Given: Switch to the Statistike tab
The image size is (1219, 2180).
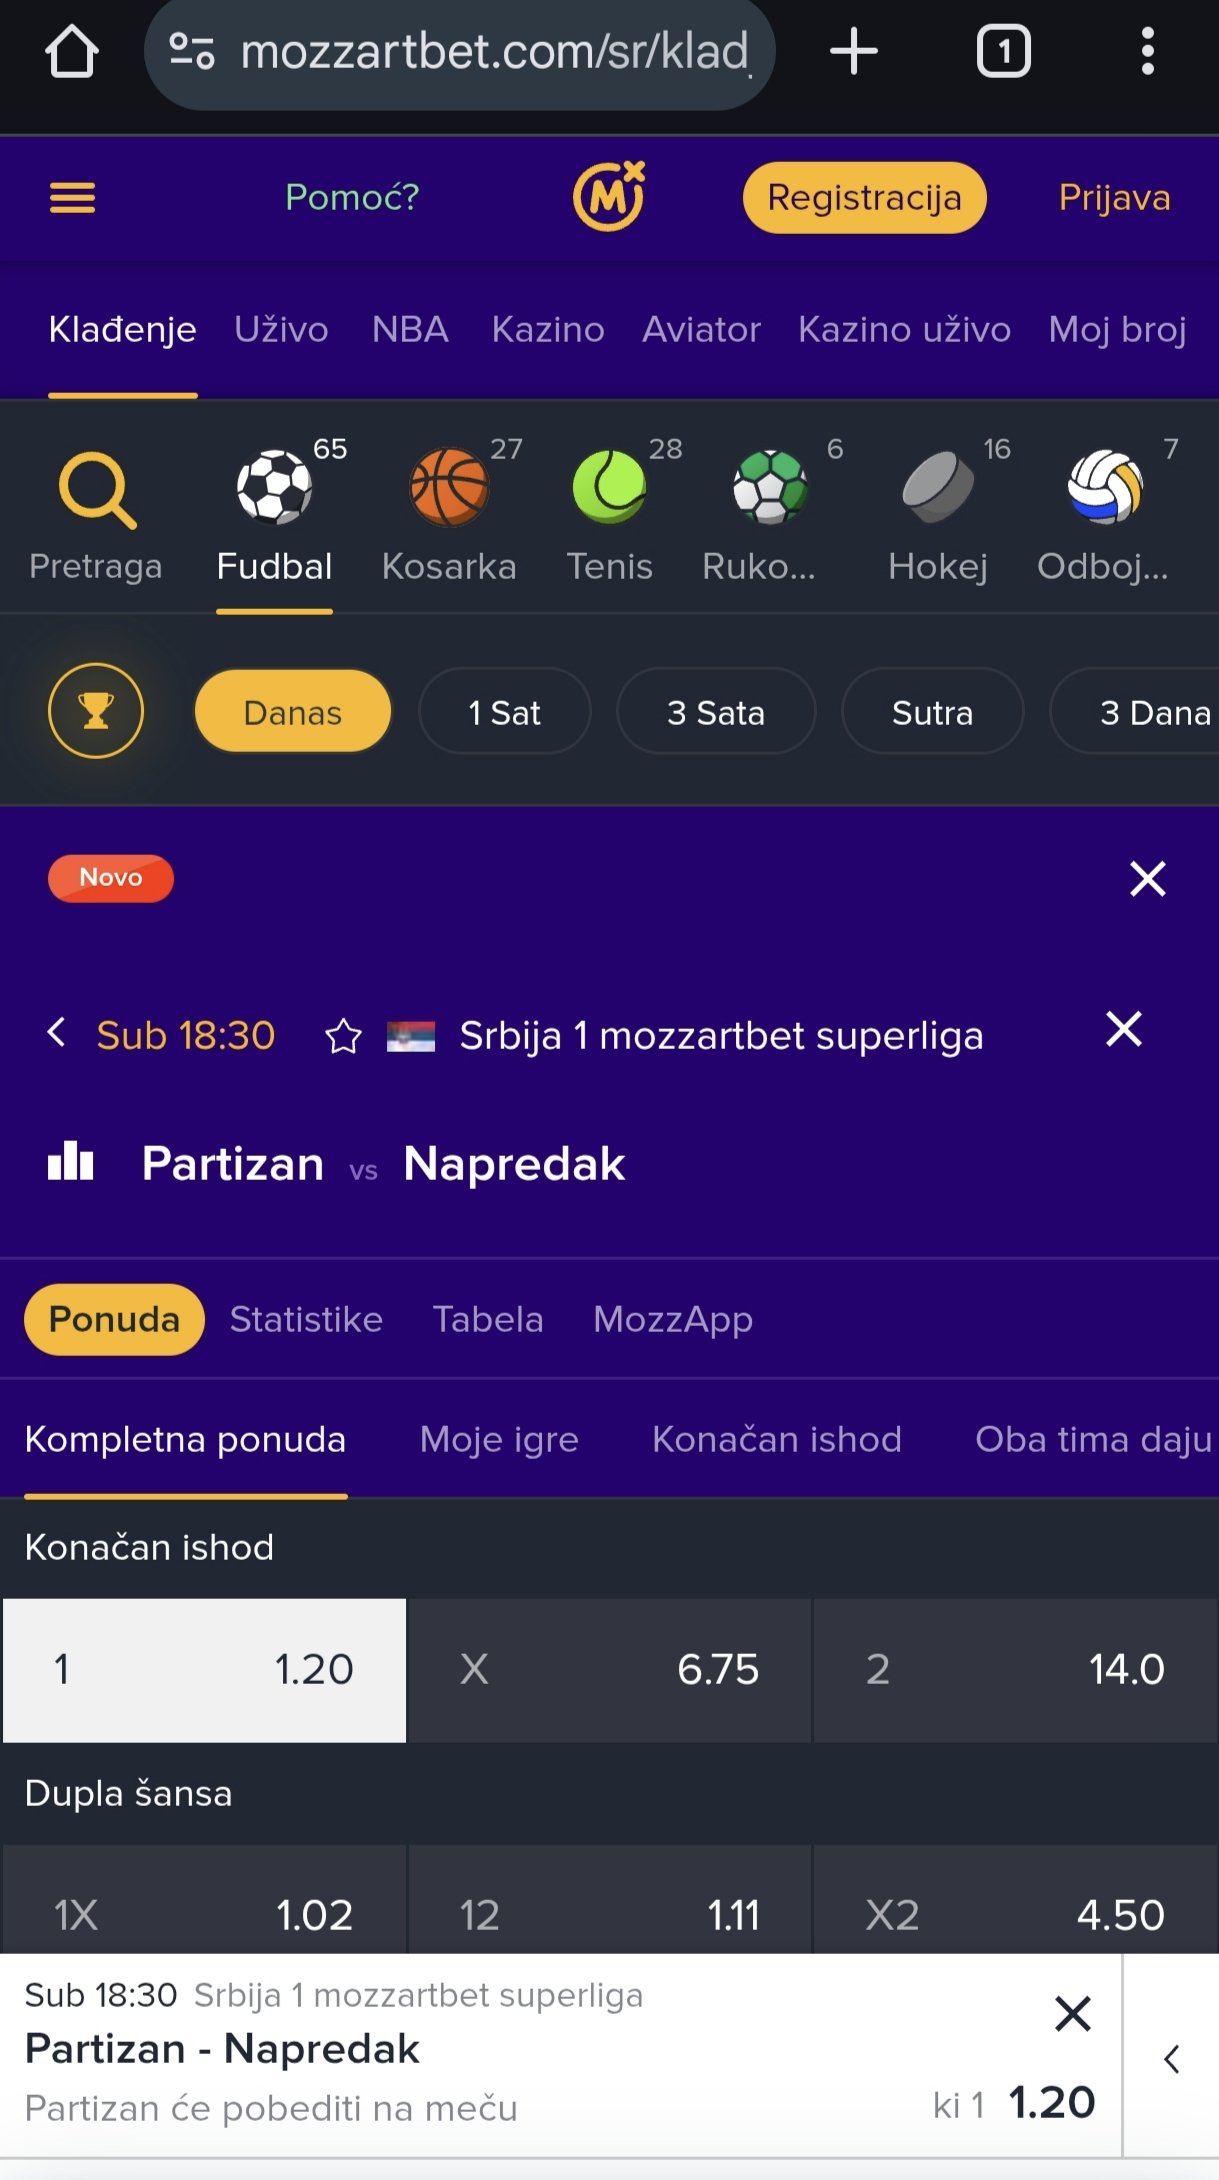Looking at the screenshot, I should (306, 1319).
